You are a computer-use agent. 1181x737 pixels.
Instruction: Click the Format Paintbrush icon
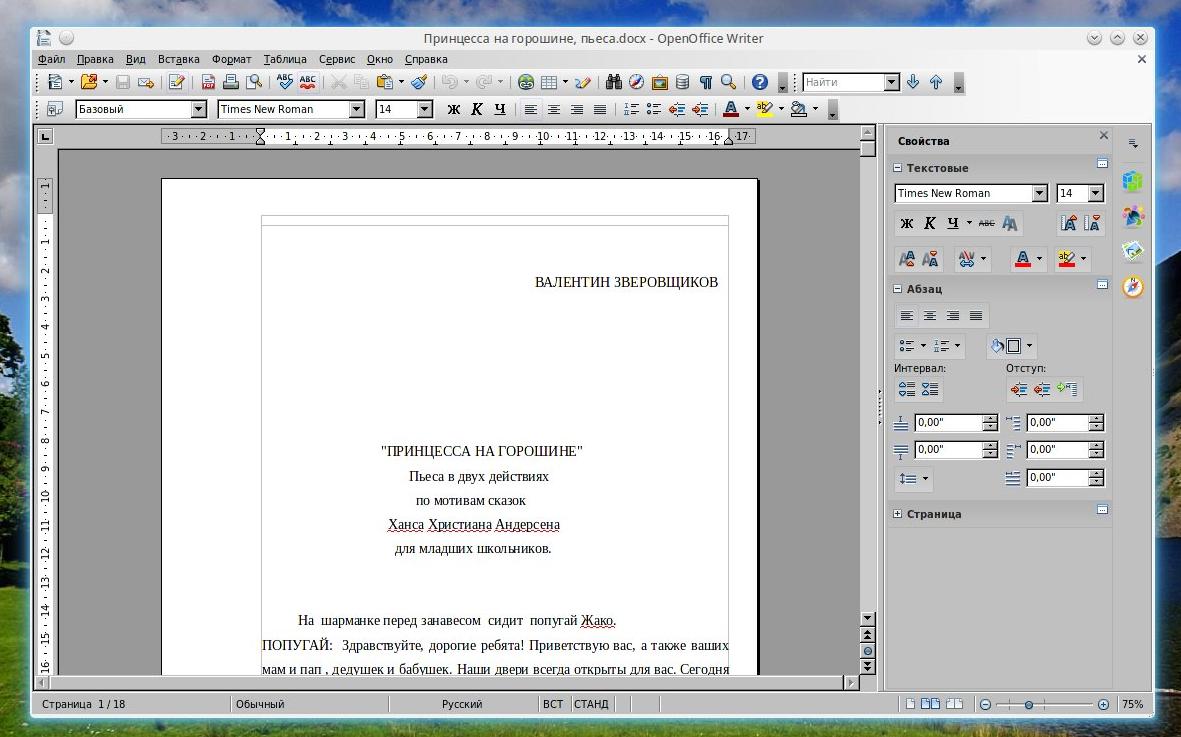420,83
